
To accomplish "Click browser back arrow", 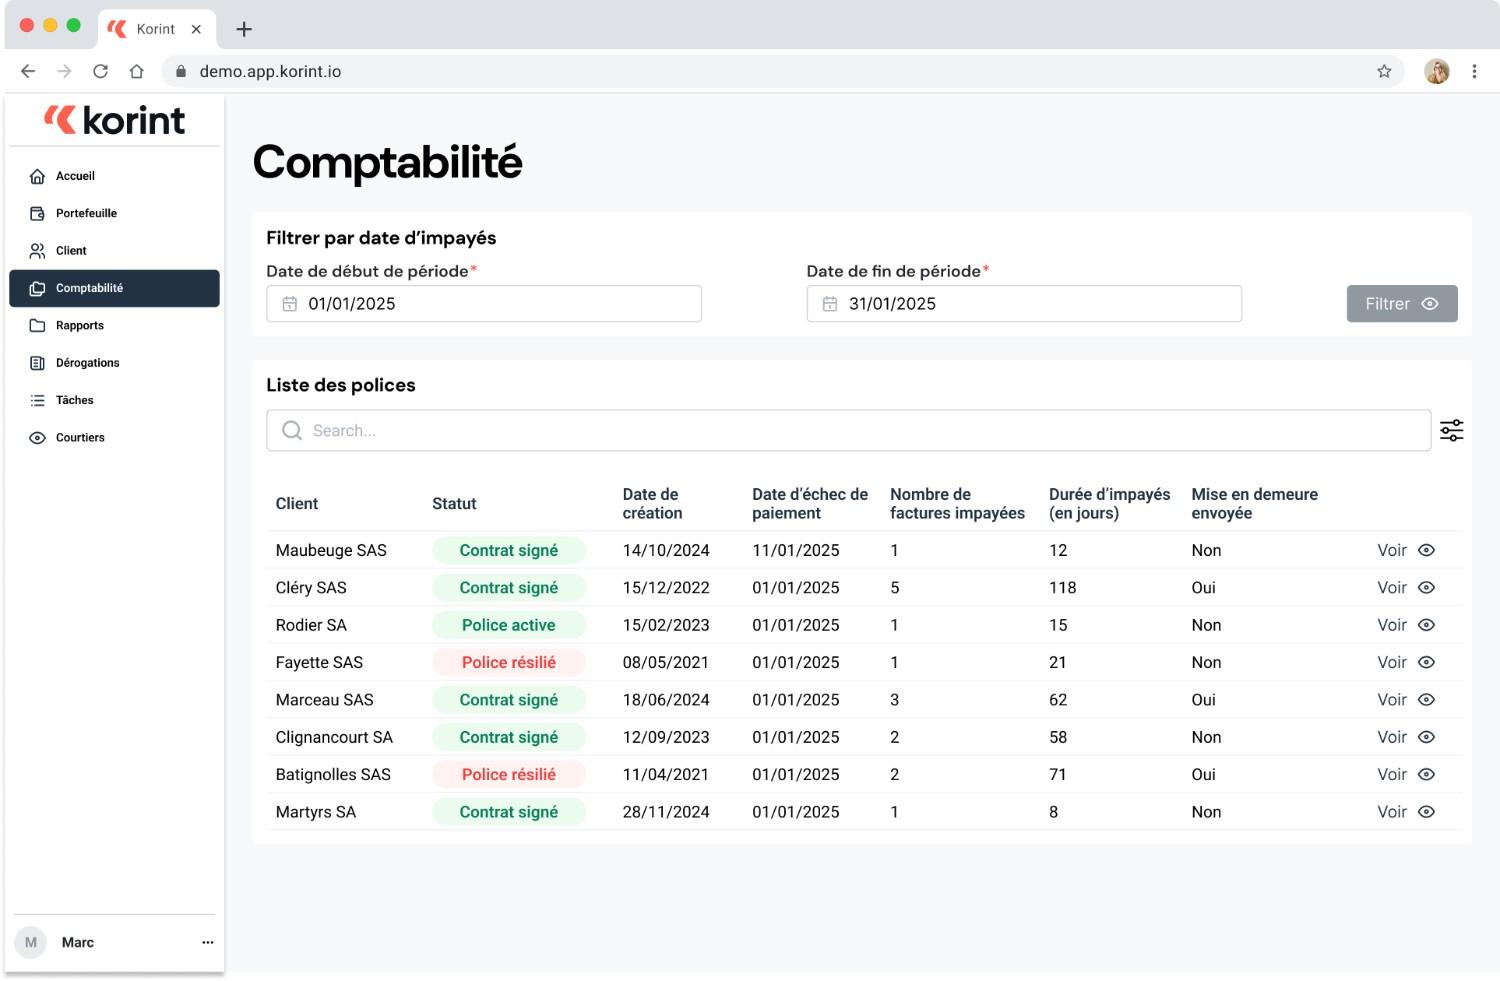I will [28, 71].
